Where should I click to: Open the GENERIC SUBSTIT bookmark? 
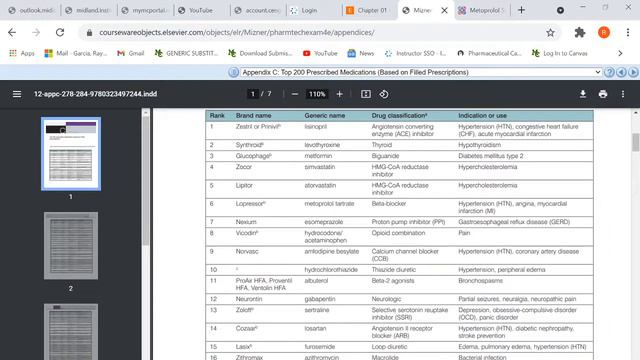(x=187, y=53)
